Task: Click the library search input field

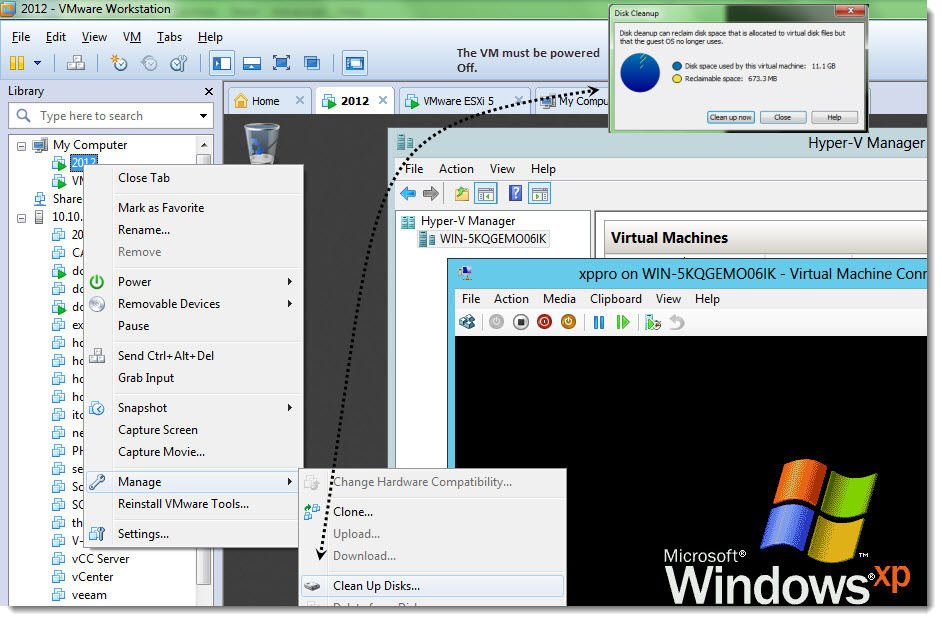Action: pyautogui.click(x=109, y=115)
